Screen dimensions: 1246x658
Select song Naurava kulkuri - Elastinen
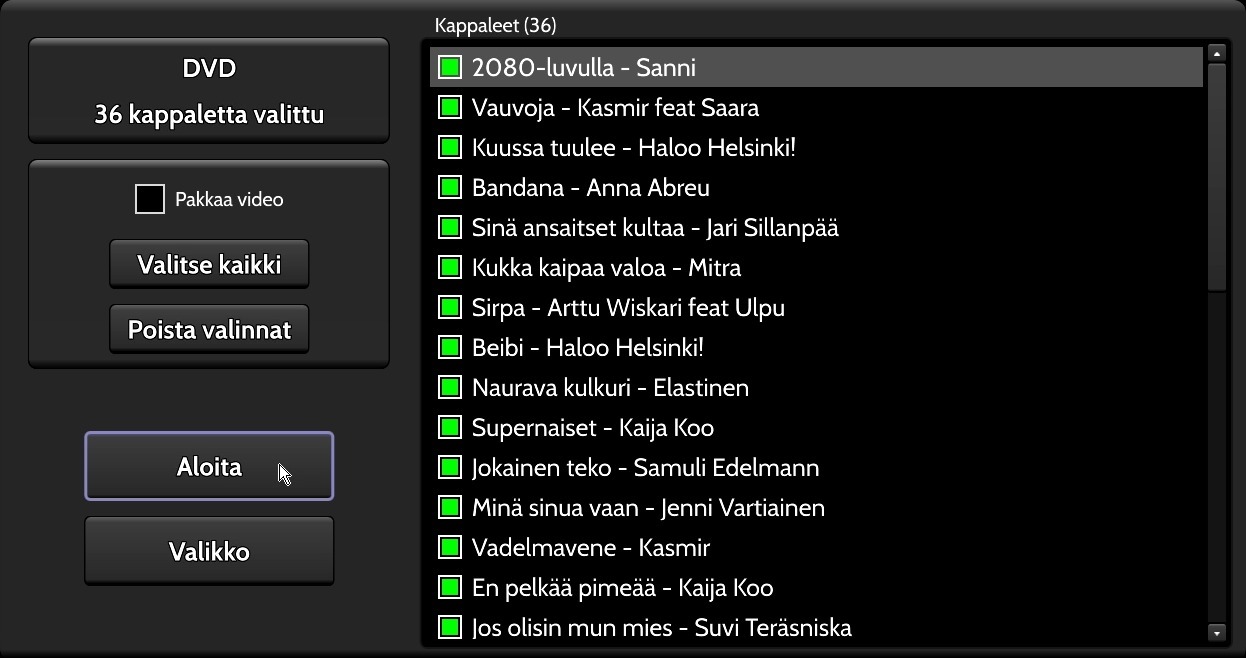(x=610, y=388)
